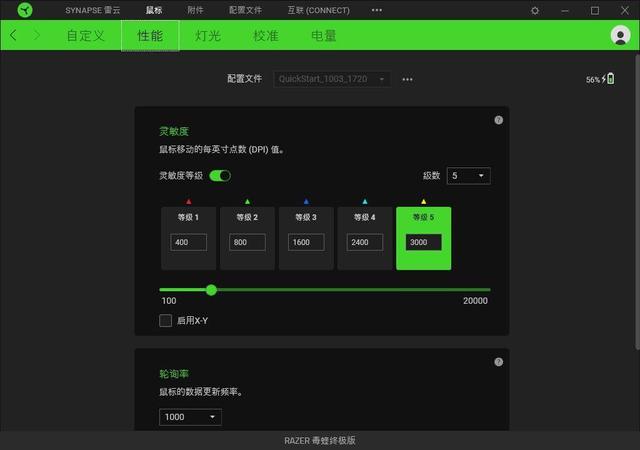
Task: Switch to the 性能 tab
Action: pos(150,36)
